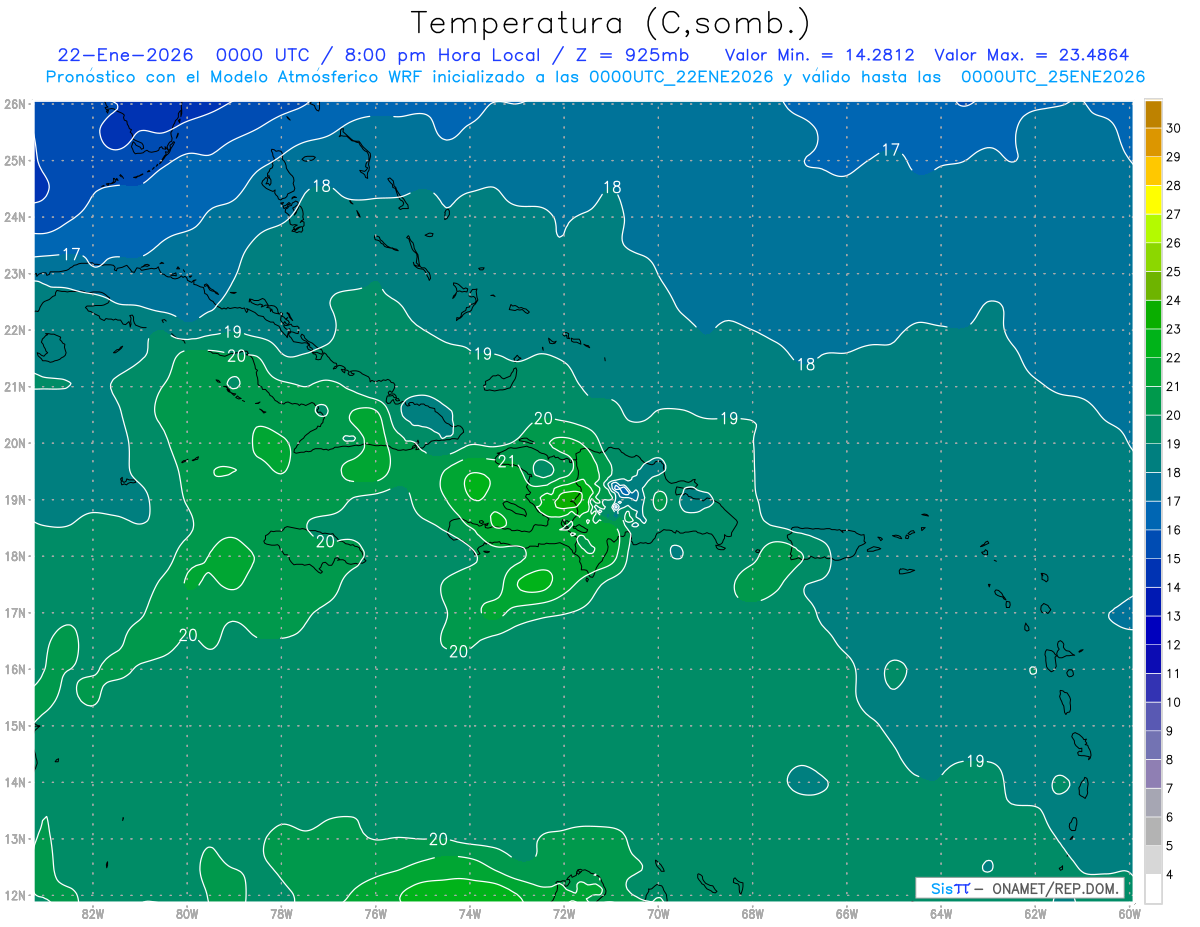Click the 60W longitude axis label
Screen dimensions: 1200x927
(x=1129, y=912)
